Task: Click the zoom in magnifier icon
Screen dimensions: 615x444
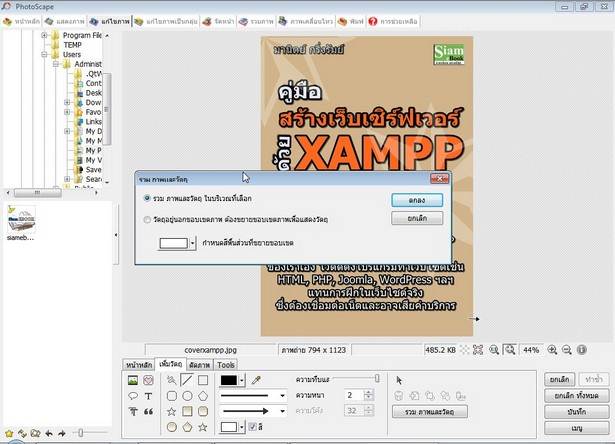Action: tap(552, 349)
